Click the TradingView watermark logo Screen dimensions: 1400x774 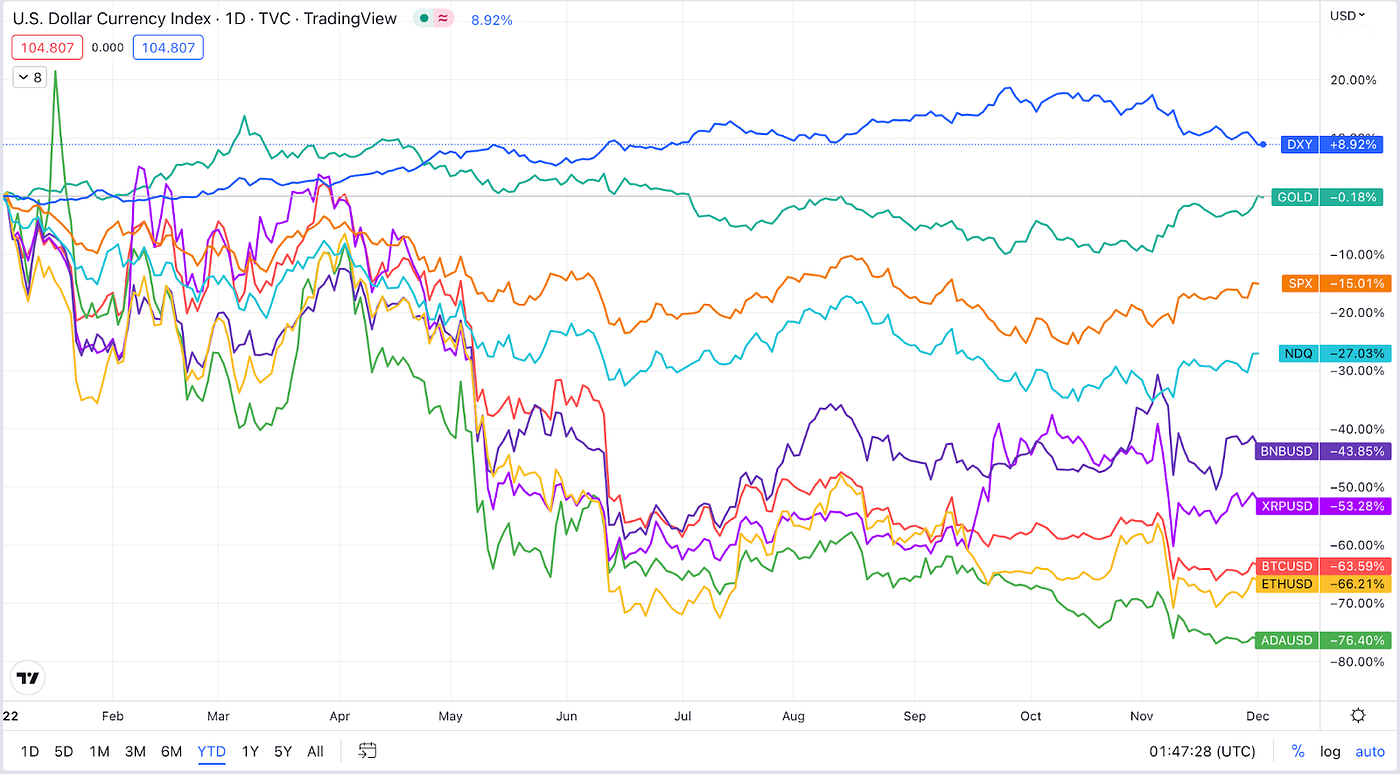(x=27, y=677)
